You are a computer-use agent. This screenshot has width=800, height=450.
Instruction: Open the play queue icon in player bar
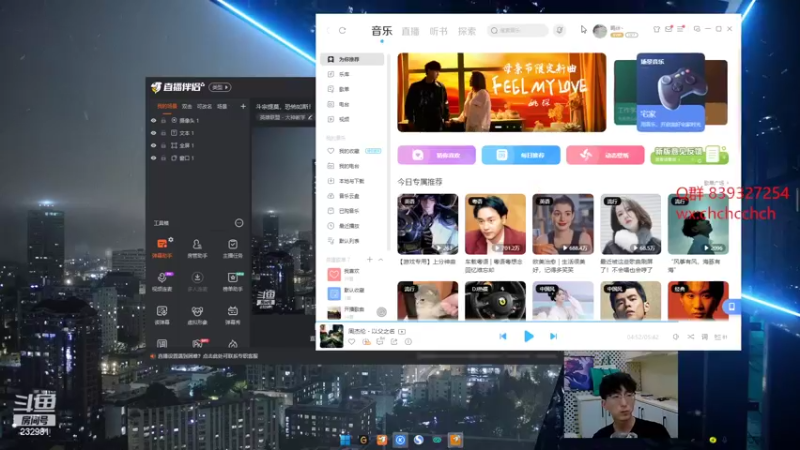(x=720, y=337)
